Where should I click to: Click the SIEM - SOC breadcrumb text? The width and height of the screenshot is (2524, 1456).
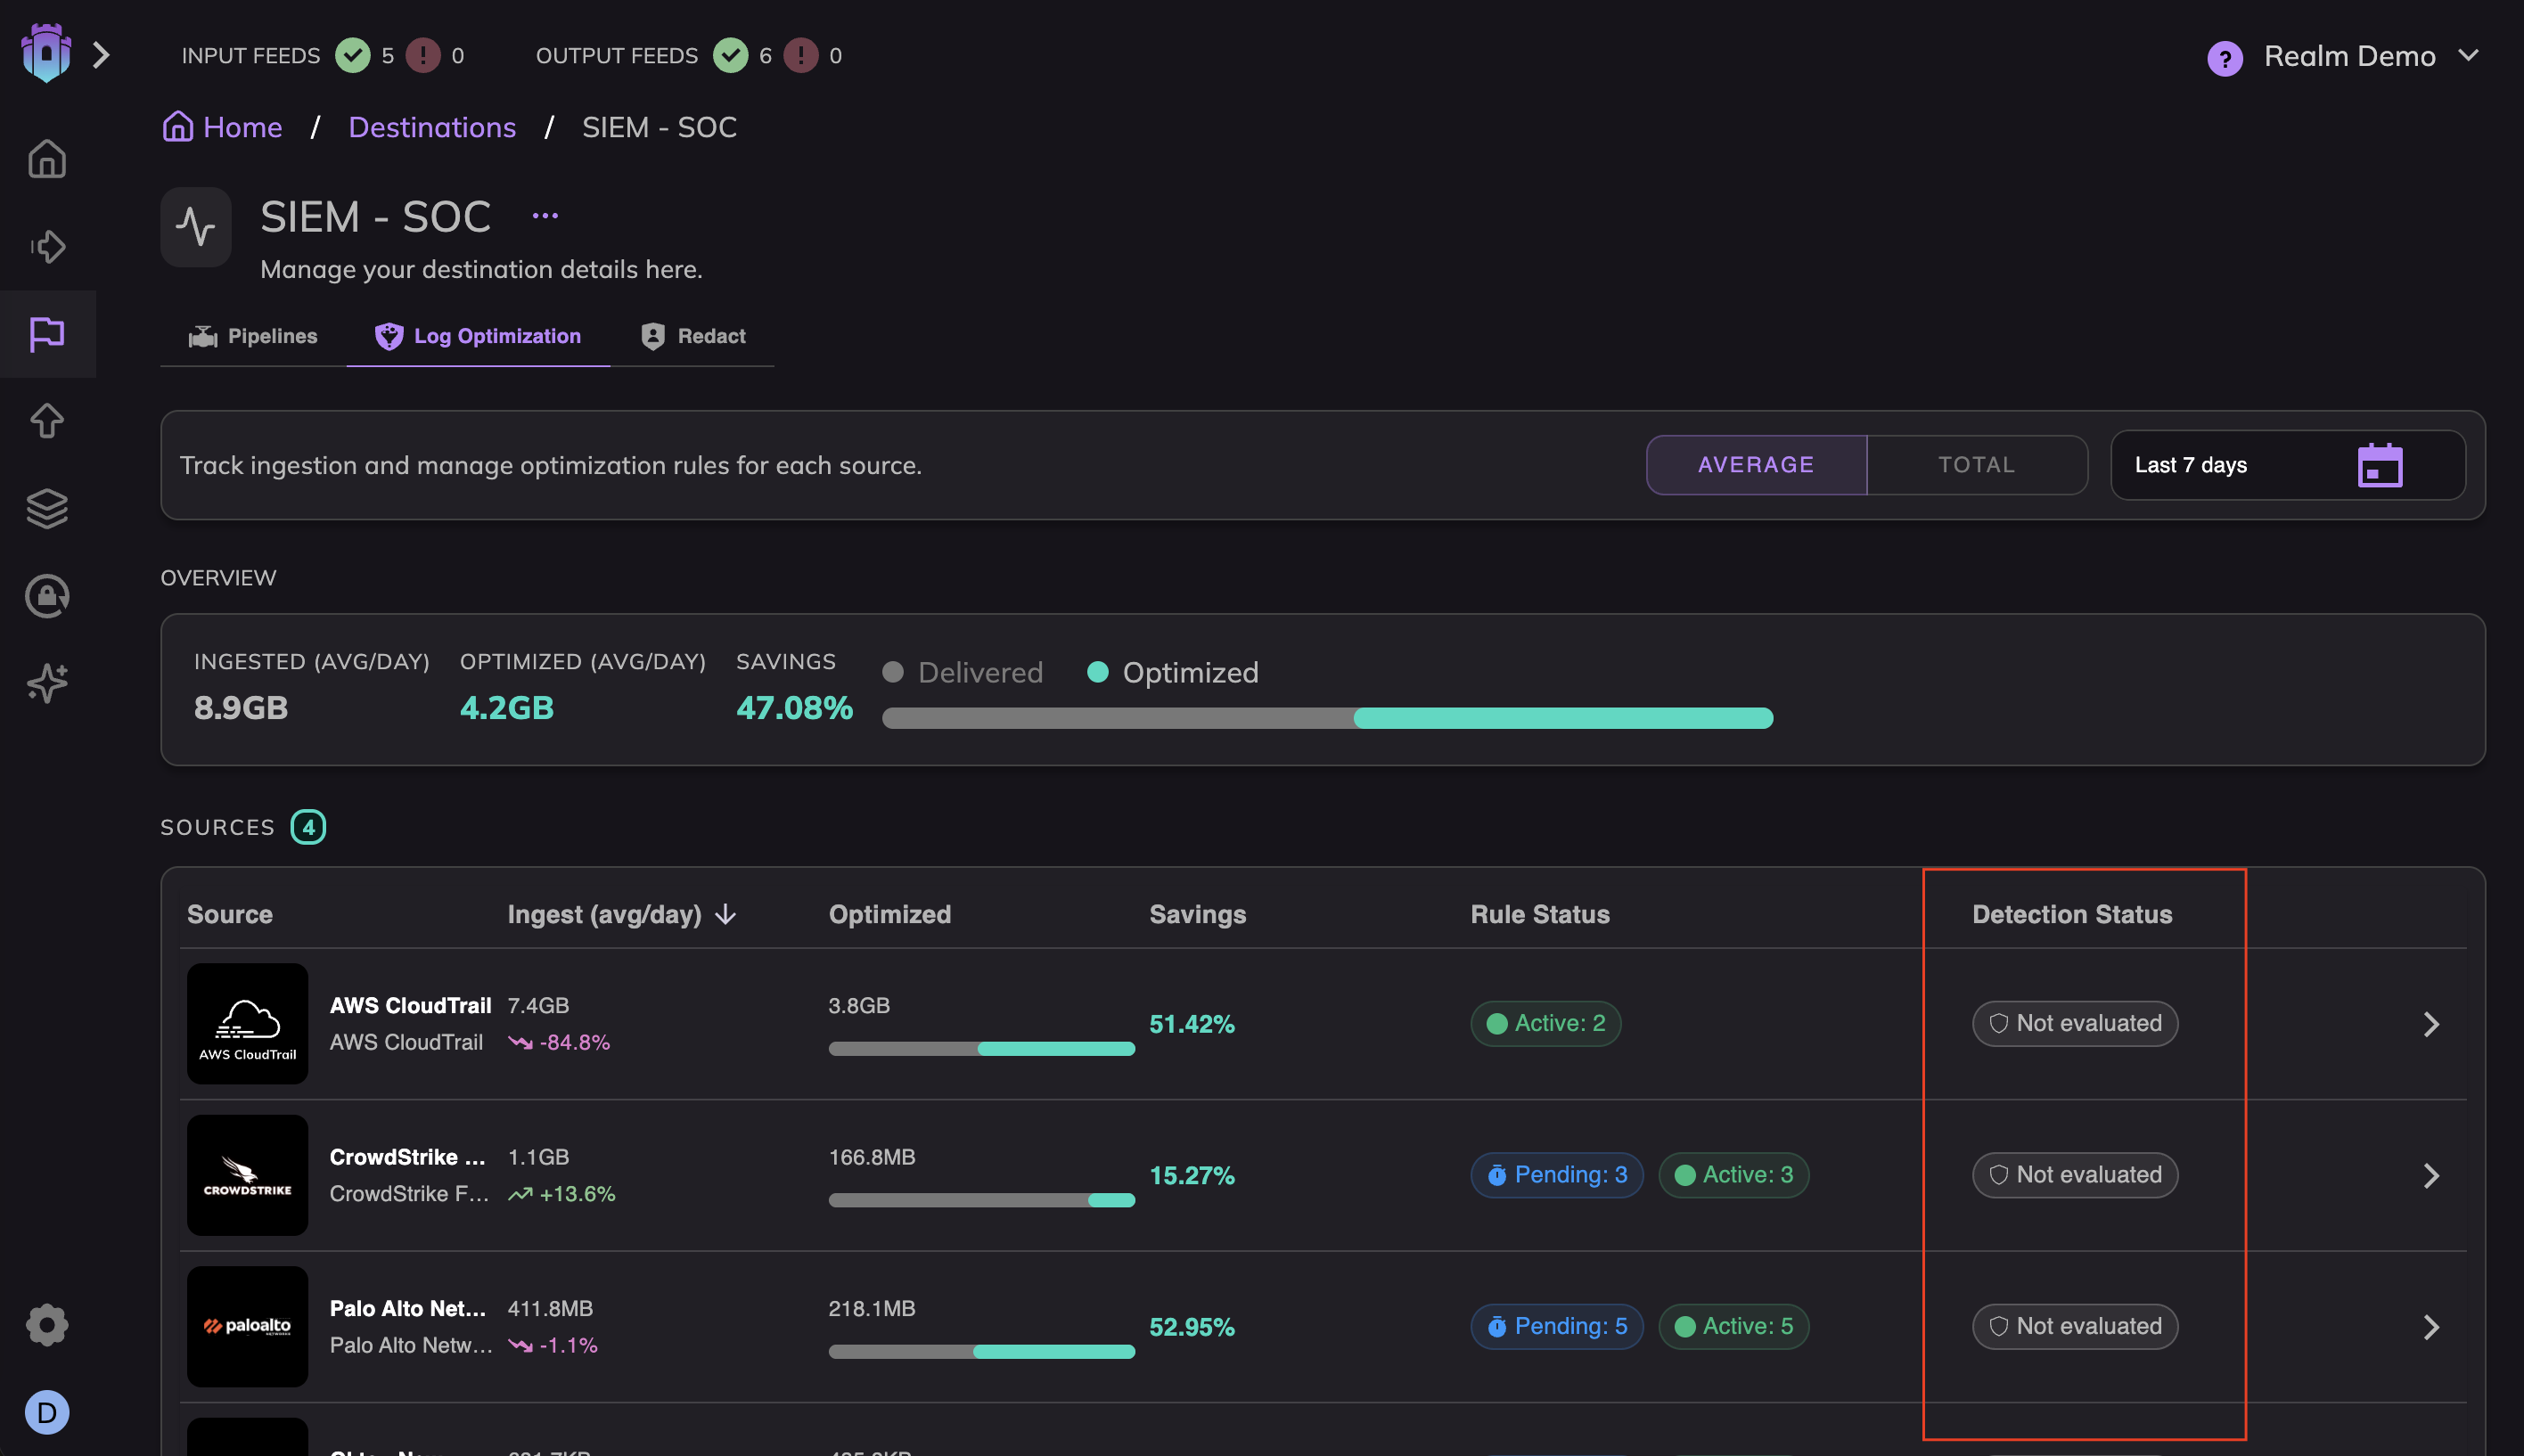(660, 127)
